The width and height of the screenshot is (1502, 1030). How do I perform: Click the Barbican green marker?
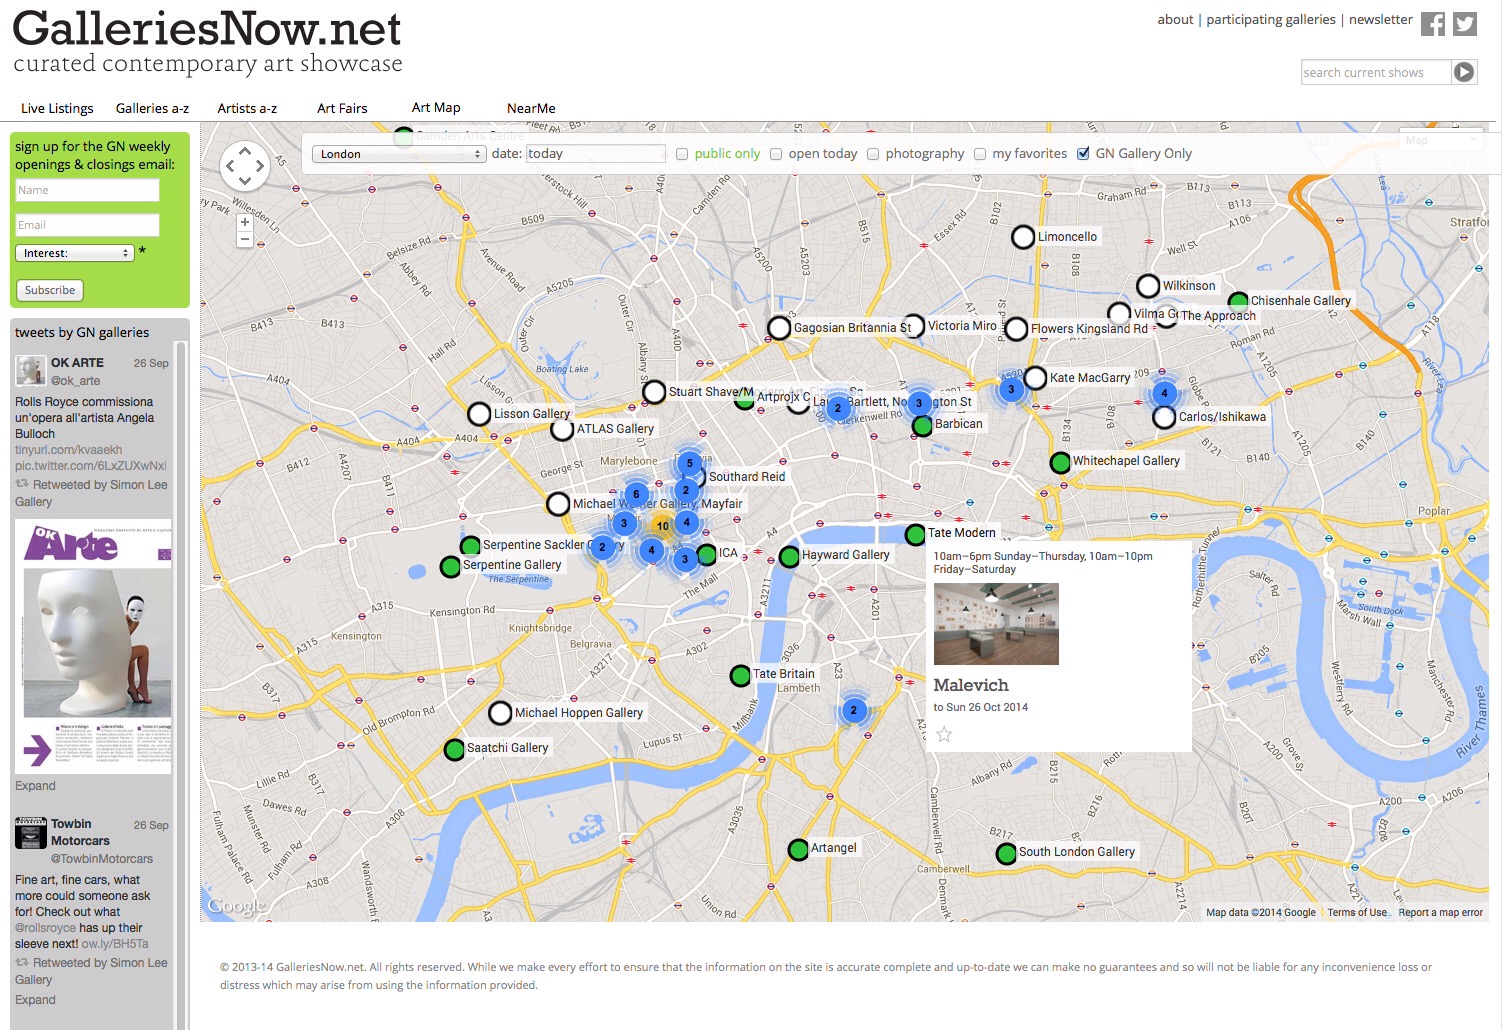click(923, 426)
